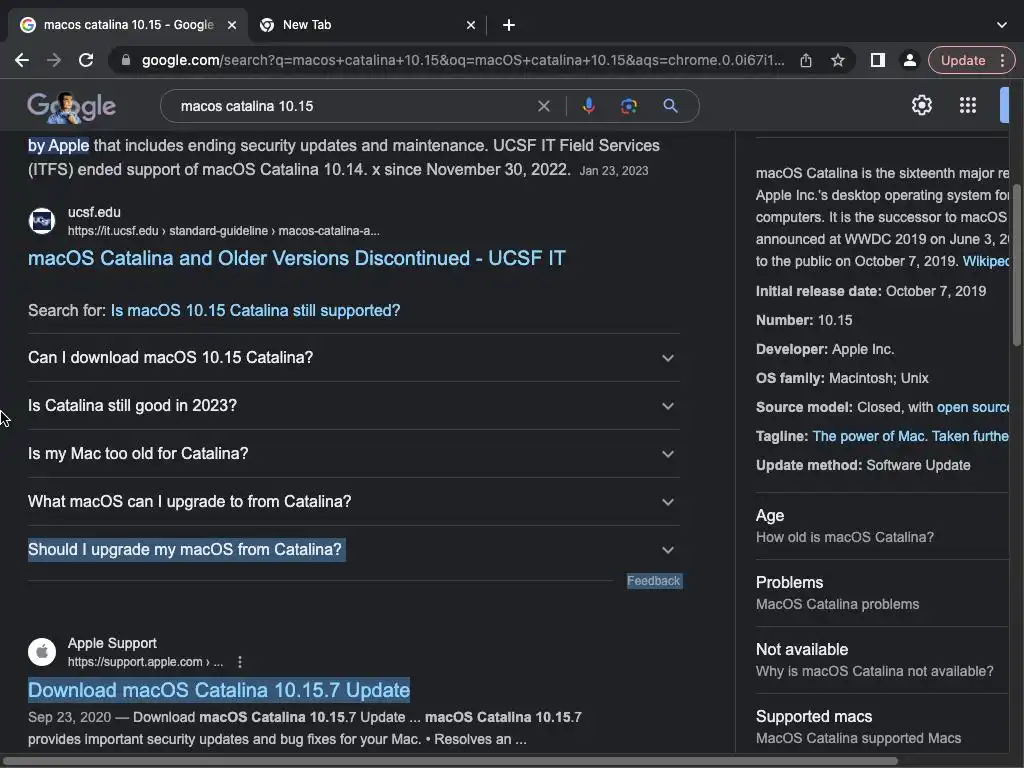1024x768 pixels.
Task: Expand "Can I download macOS 10.15 Catalina?"
Action: click(x=667, y=358)
